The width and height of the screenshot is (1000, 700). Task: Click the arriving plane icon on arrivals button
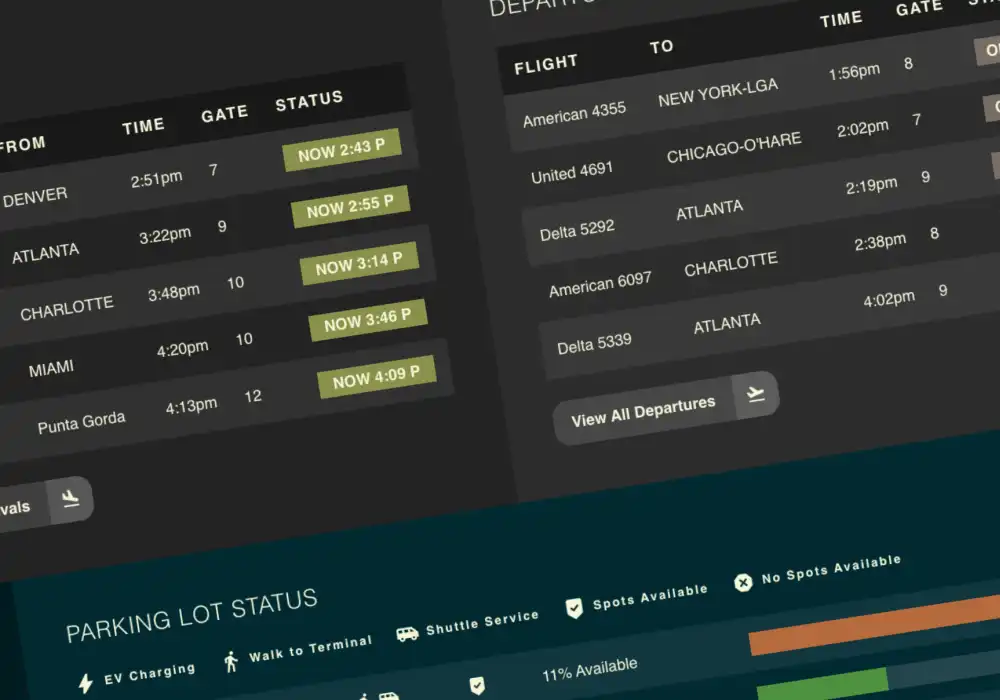pyautogui.click(x=70, y=499)
